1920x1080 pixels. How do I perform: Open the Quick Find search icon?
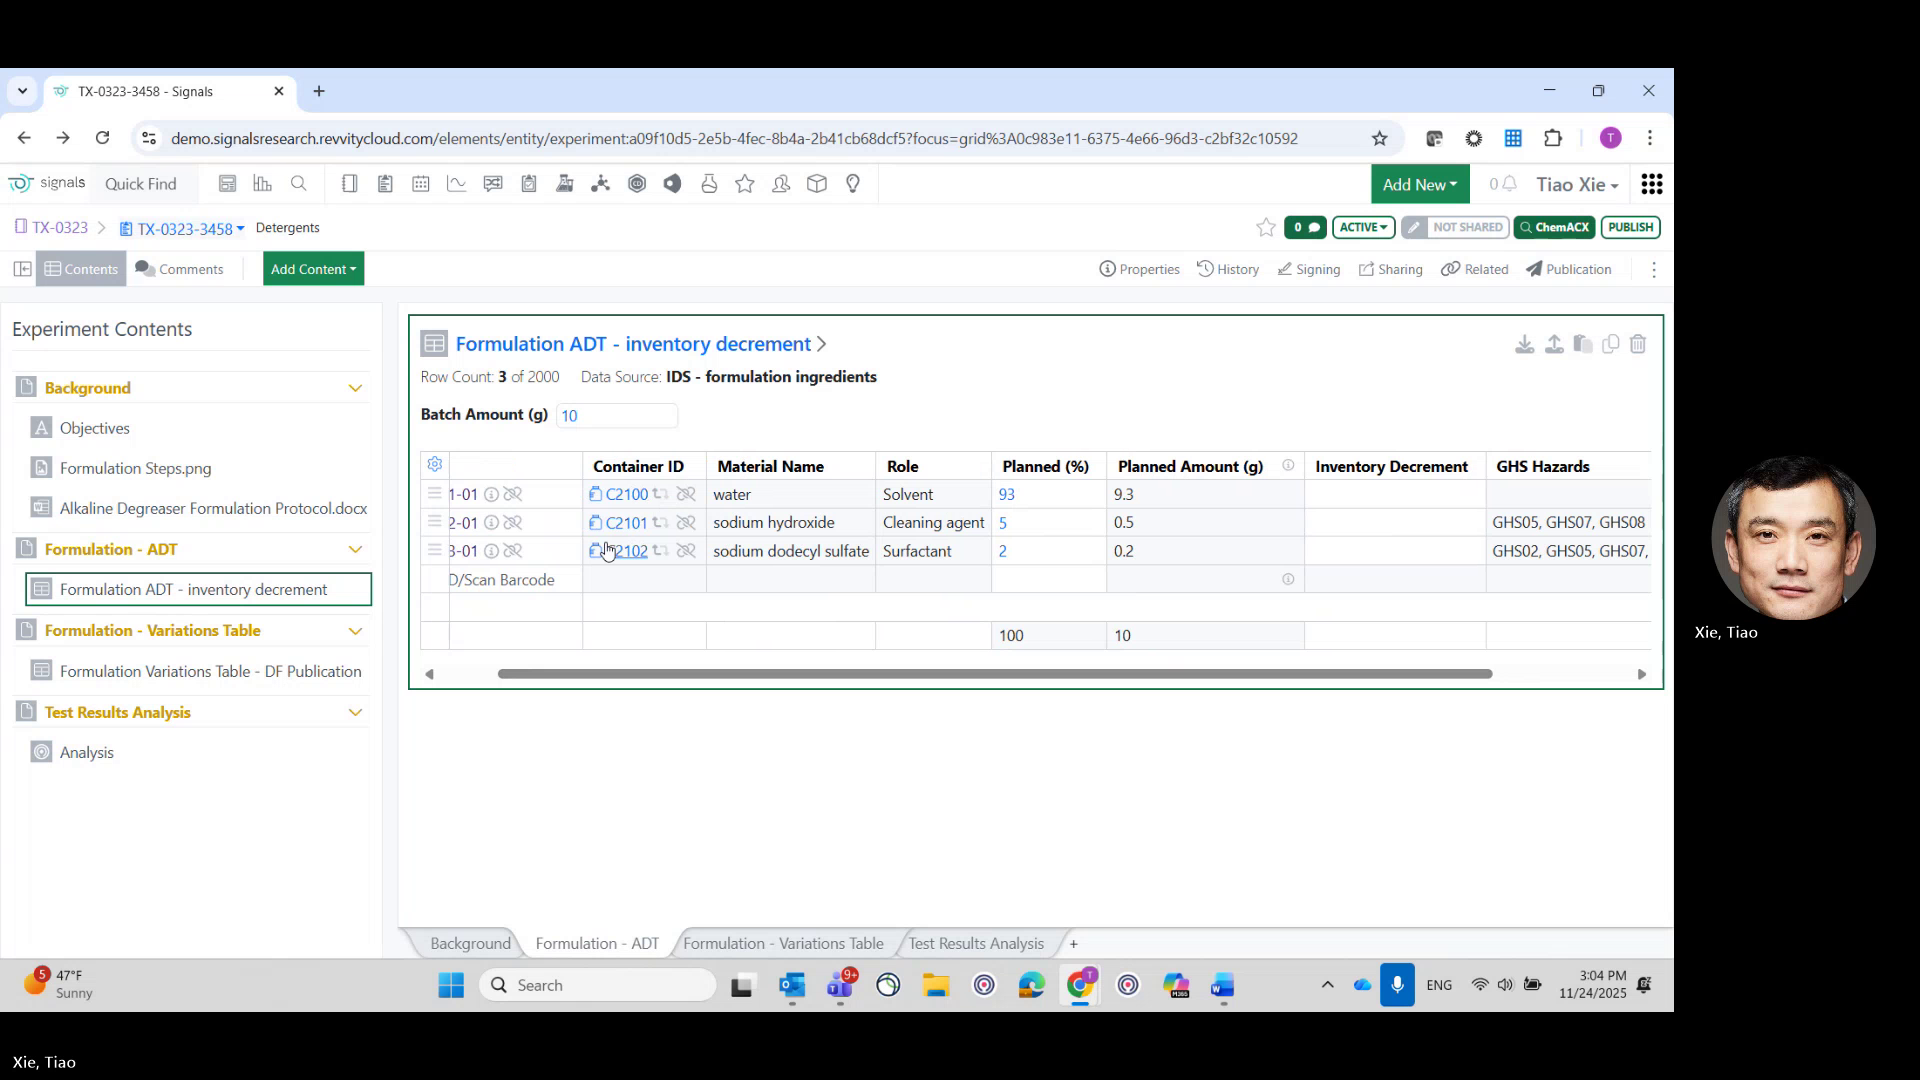click(x=299, y=184)
